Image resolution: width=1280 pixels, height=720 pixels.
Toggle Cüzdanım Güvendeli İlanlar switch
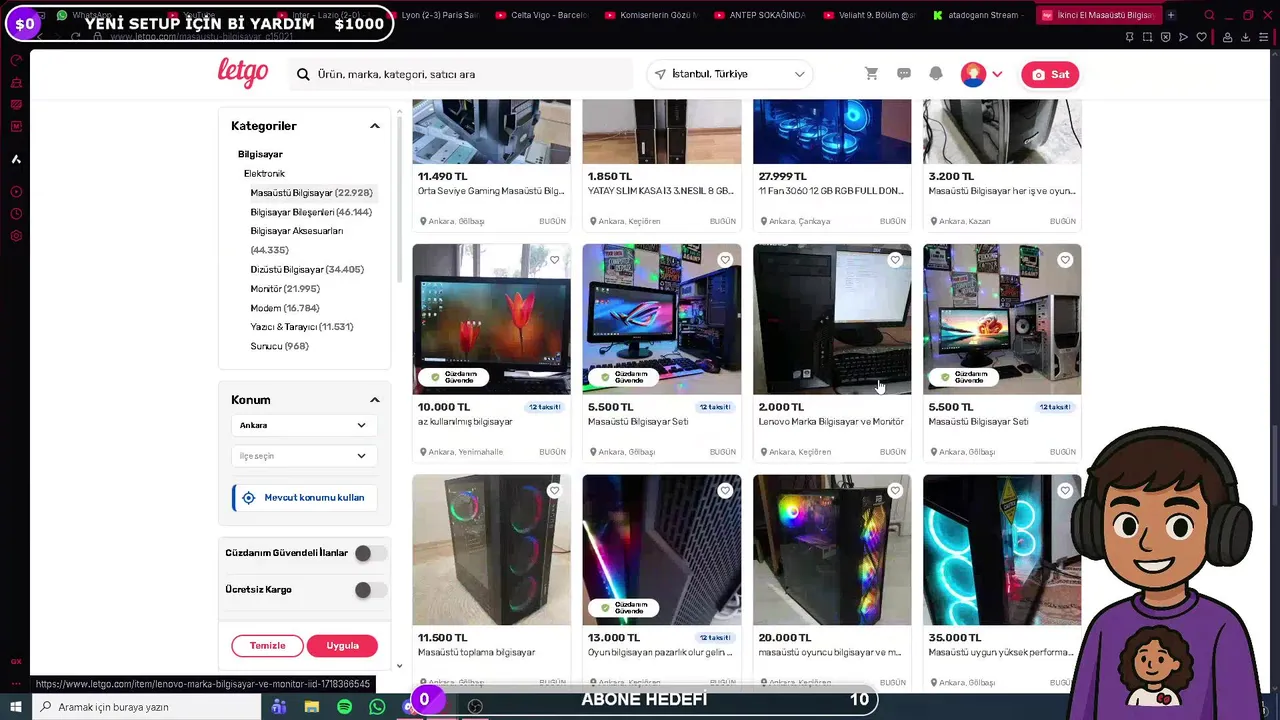370,553
